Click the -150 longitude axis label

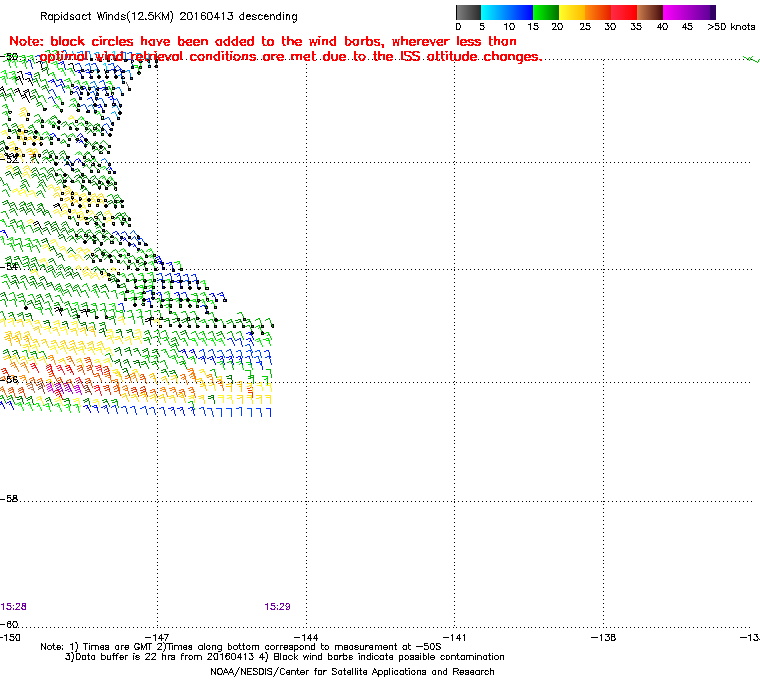[10, 637]
